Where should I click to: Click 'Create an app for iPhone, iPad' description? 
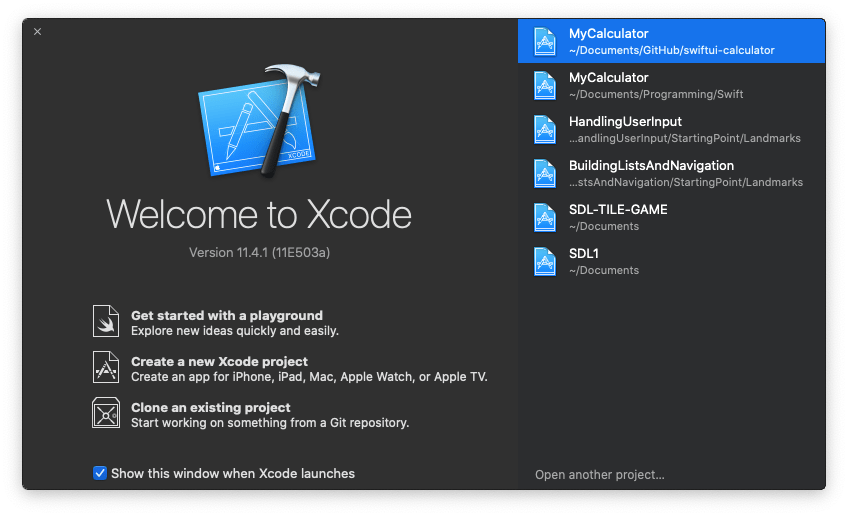[x=309, y=376]
